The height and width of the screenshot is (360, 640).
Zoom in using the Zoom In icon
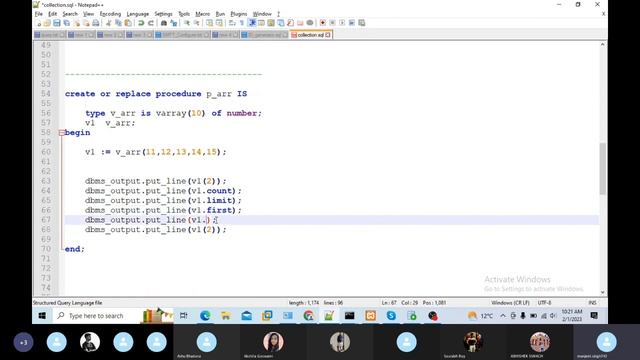(187, 23)
